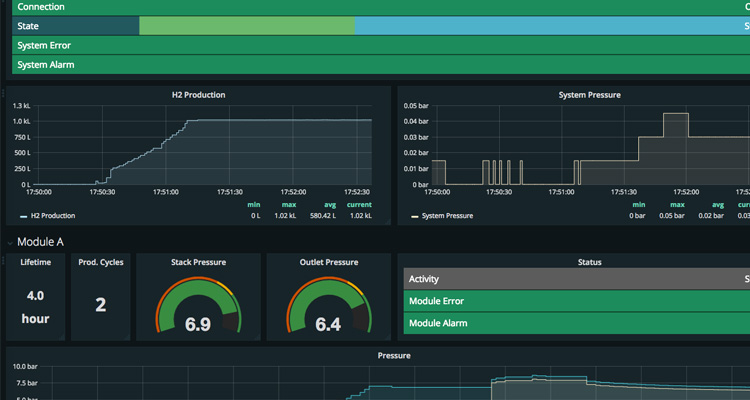Sort H2 Production legend by max
This screenshot has width=750, height=400.
[x=288, y=205]
